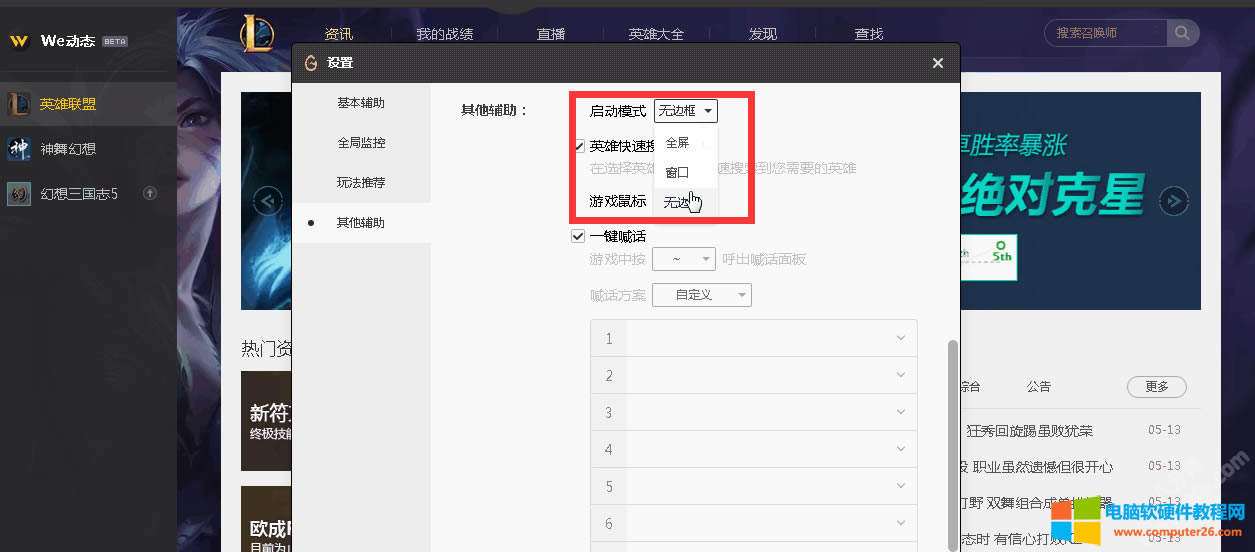The image size is (1255, 552).
Task: Switch to 全局监控 settings section
Action: (361, 143)
